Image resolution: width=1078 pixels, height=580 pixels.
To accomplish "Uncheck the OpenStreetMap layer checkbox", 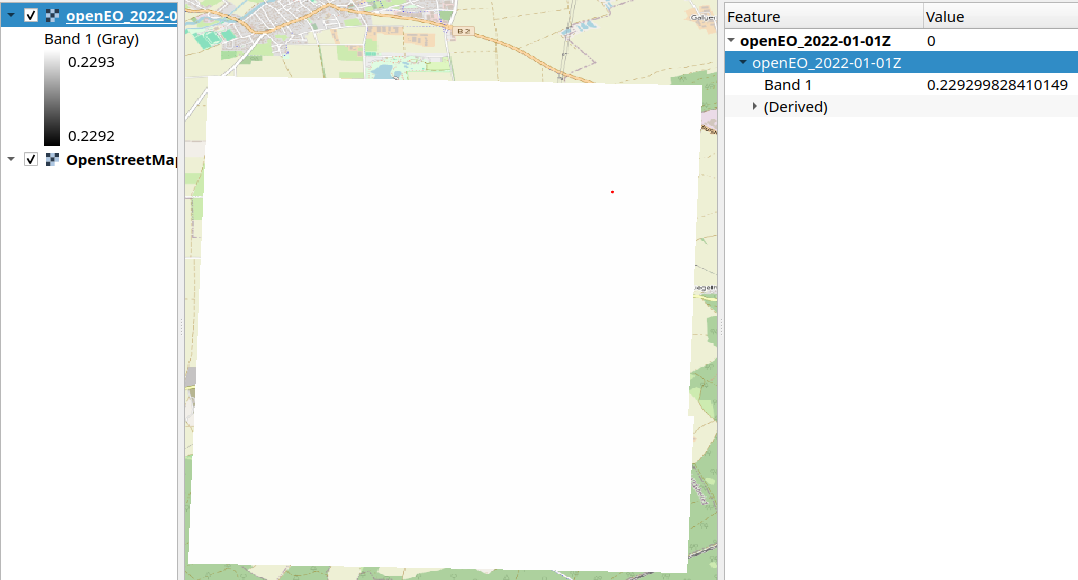I will tap(31, 160).
